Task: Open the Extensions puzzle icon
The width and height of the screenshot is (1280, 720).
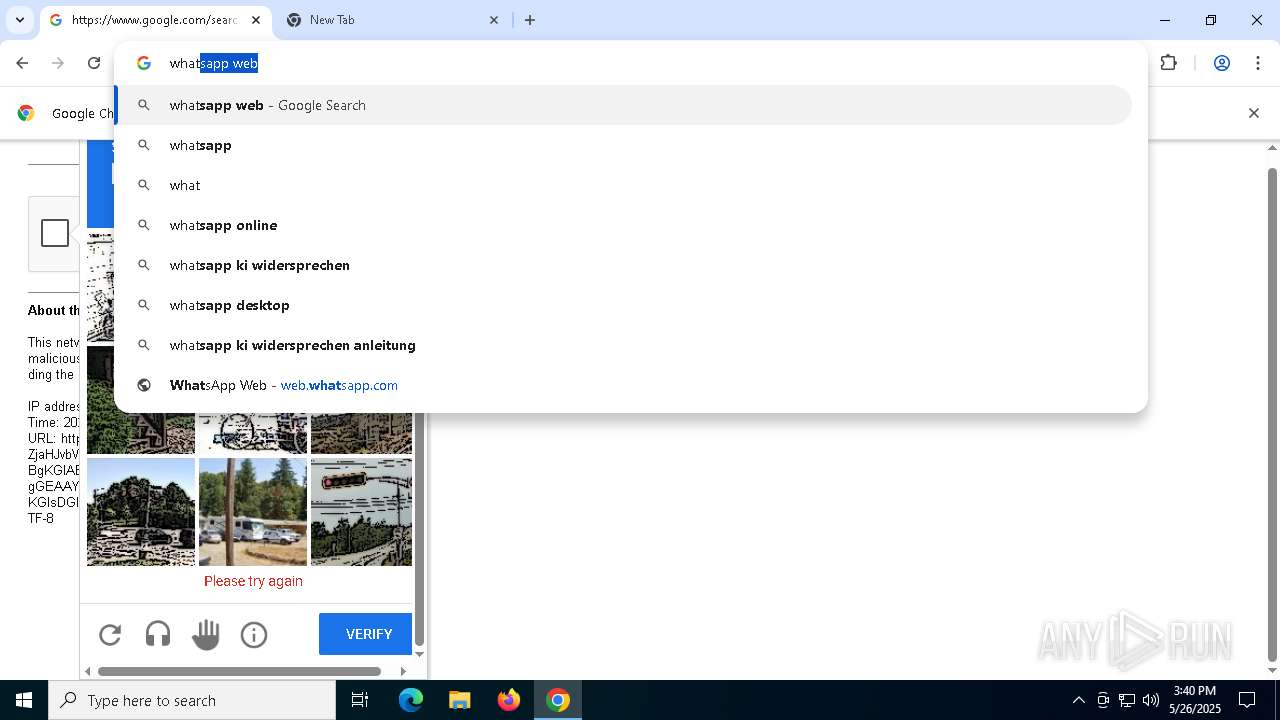Action: pos(1168,63)
